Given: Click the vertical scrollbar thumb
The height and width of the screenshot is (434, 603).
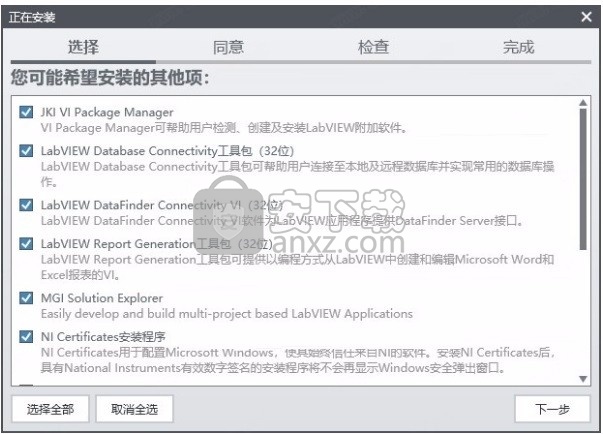Looking at the screenshot, I should tap(583, 179).
